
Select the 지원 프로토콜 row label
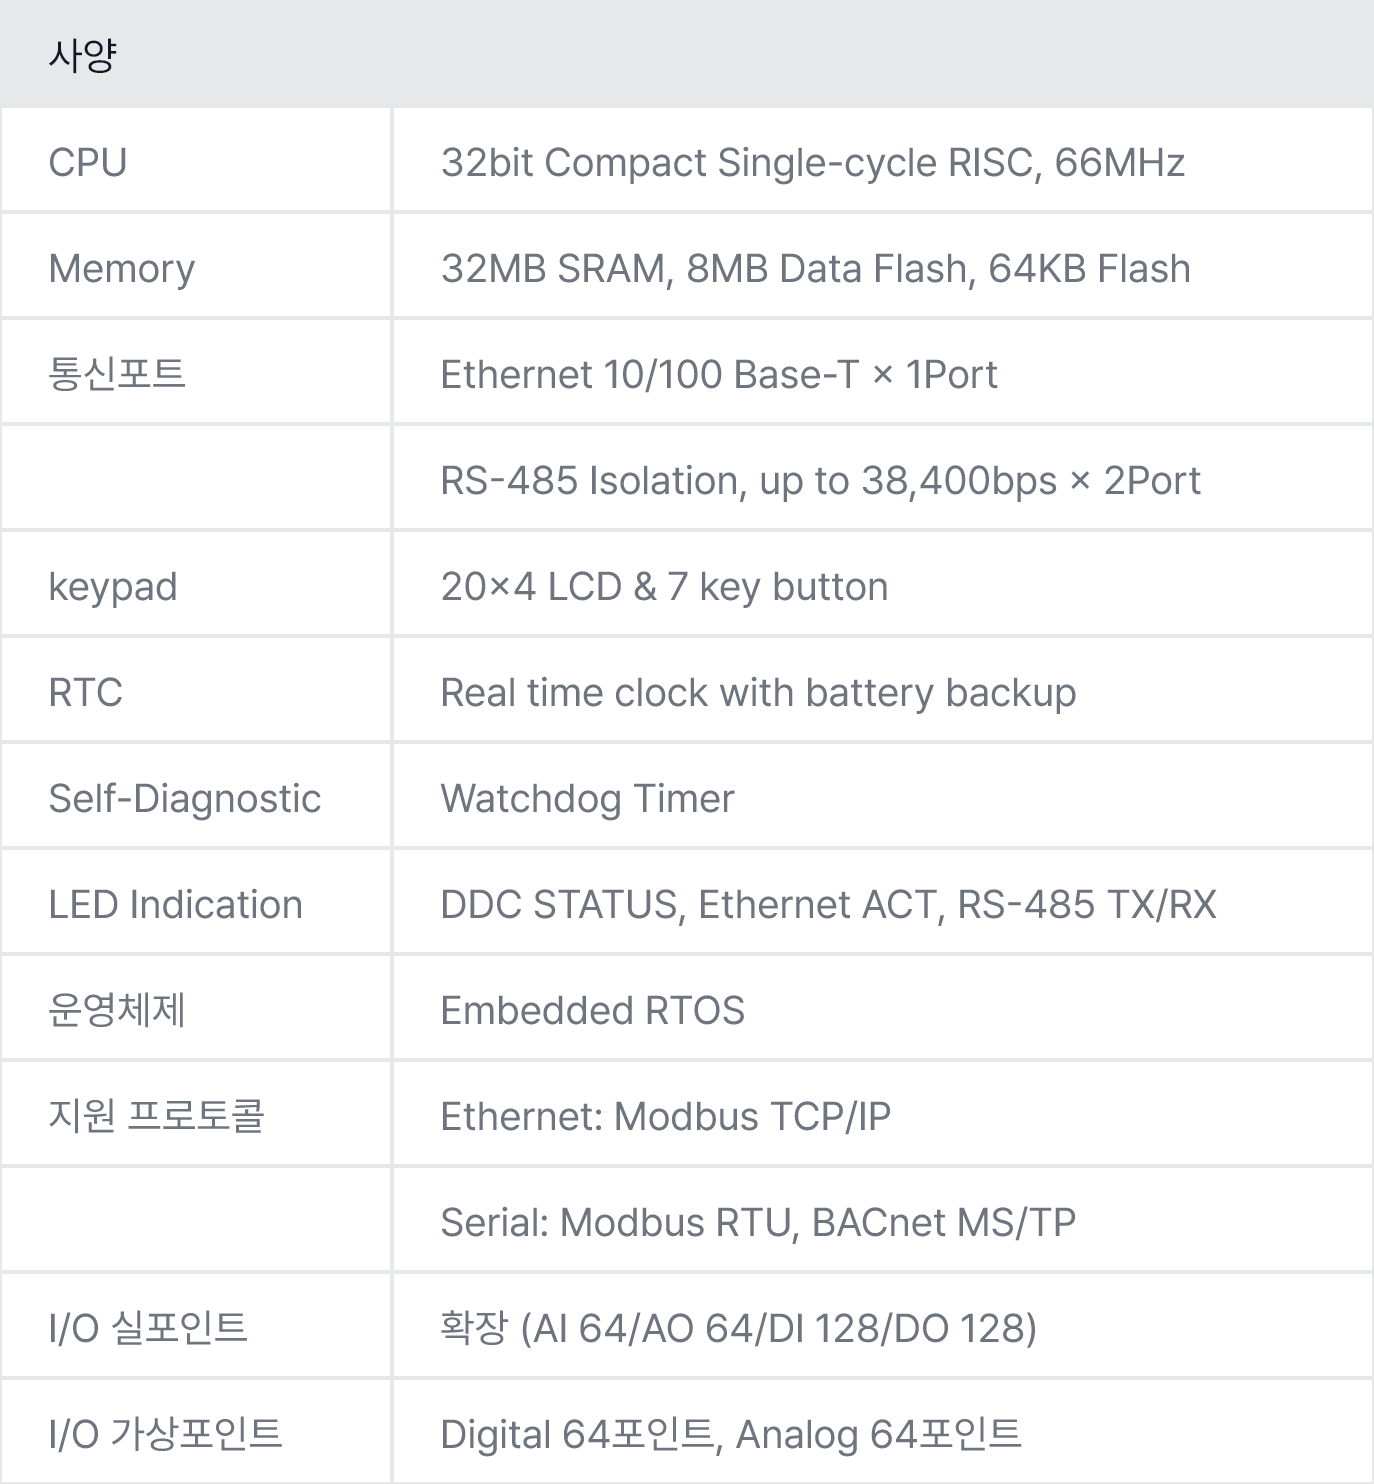(156, 1116)
